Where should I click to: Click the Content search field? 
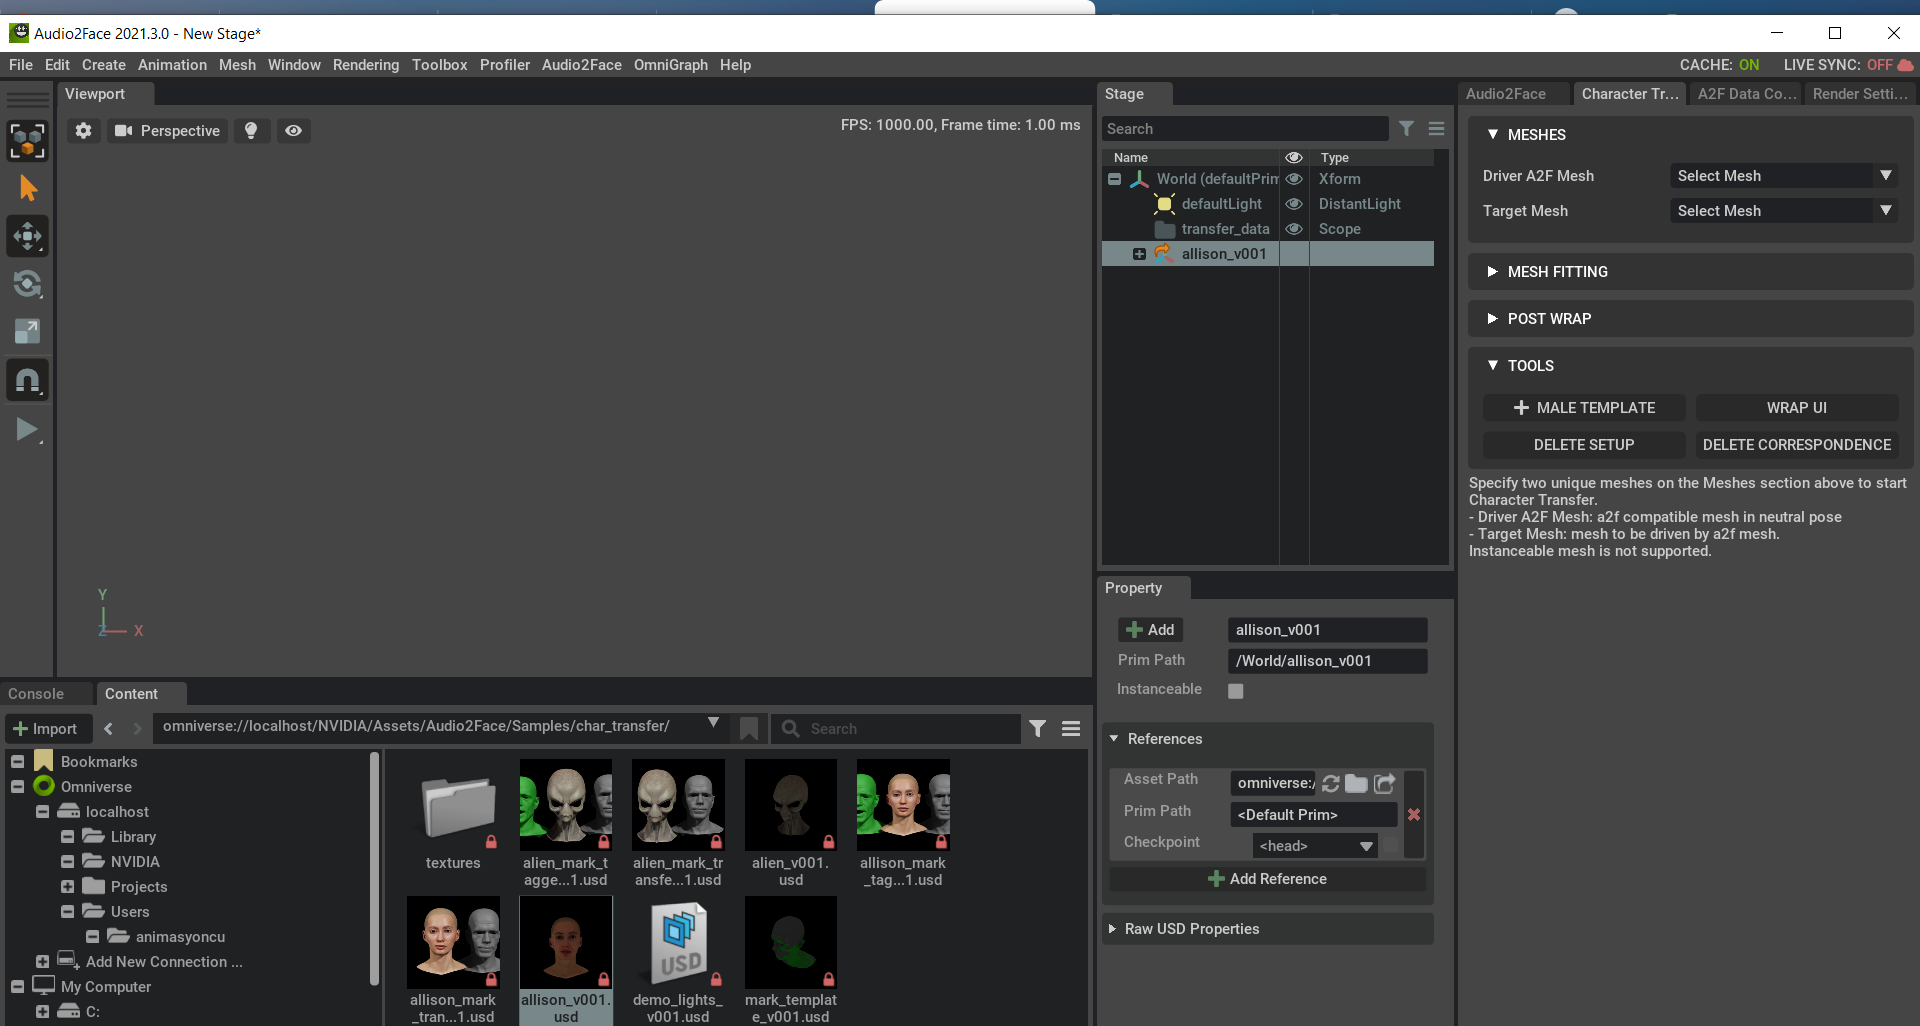(897, 729)
